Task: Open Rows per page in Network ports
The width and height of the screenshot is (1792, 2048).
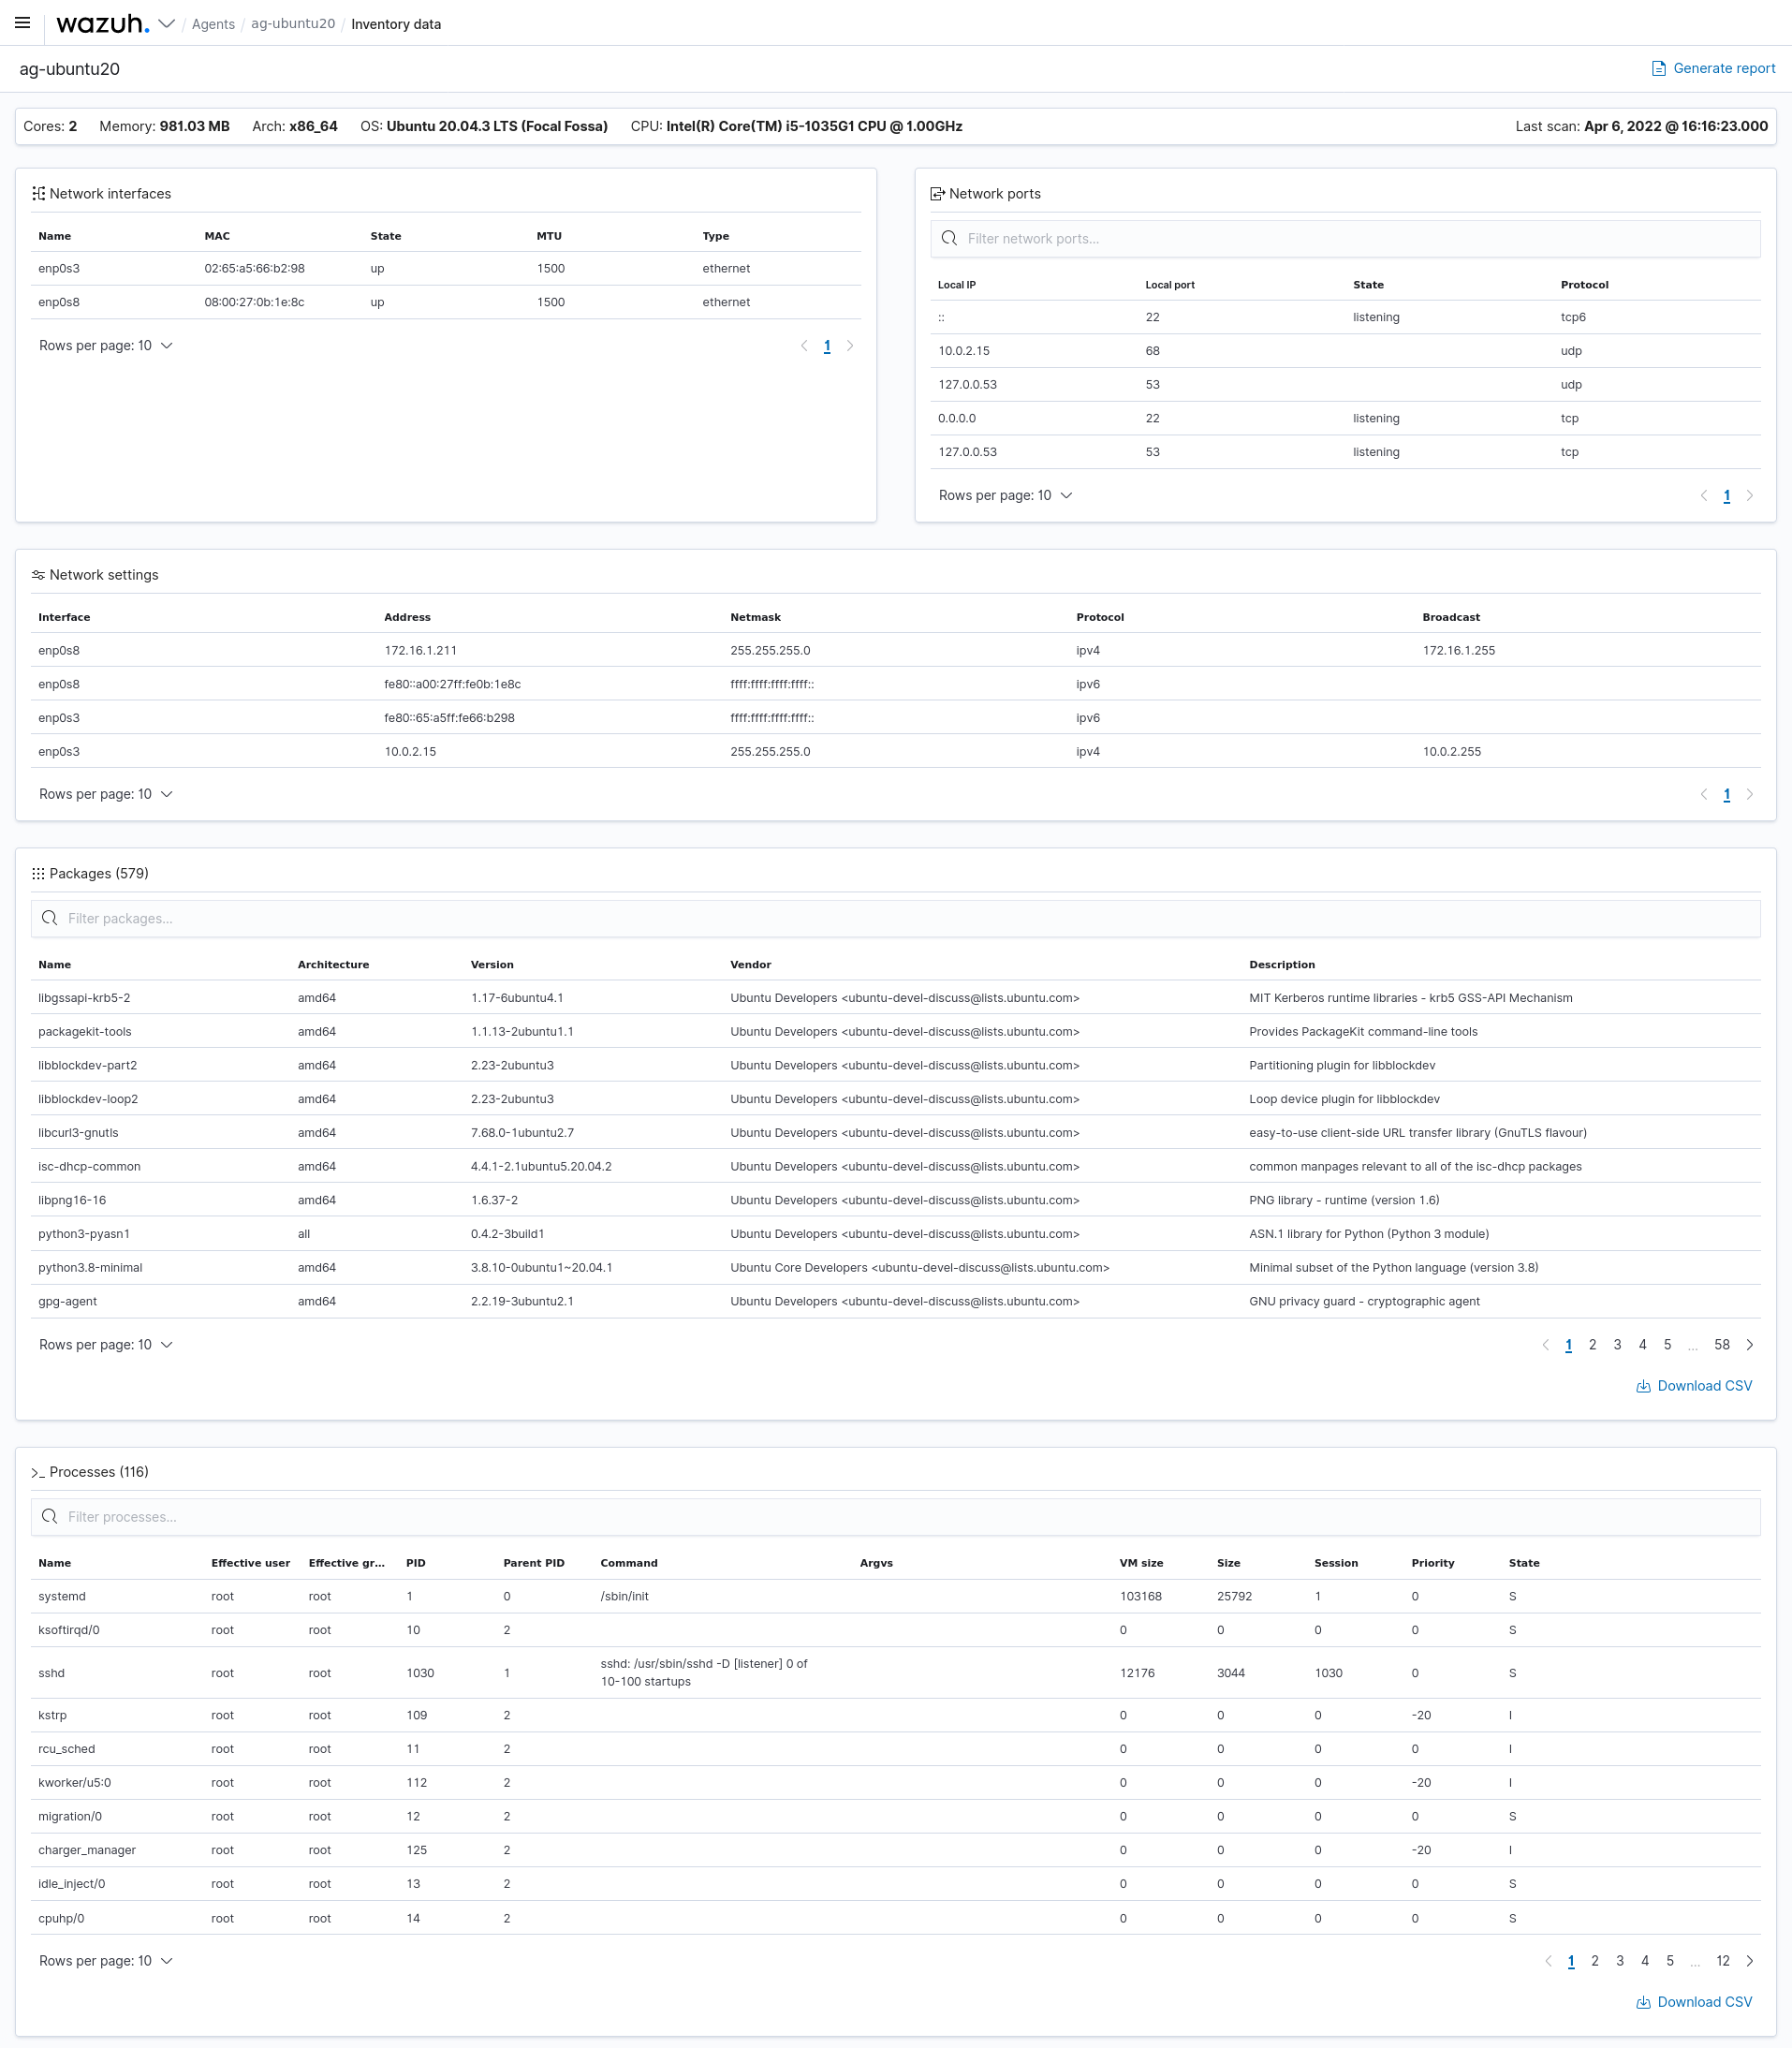Action: (1005, 495)
